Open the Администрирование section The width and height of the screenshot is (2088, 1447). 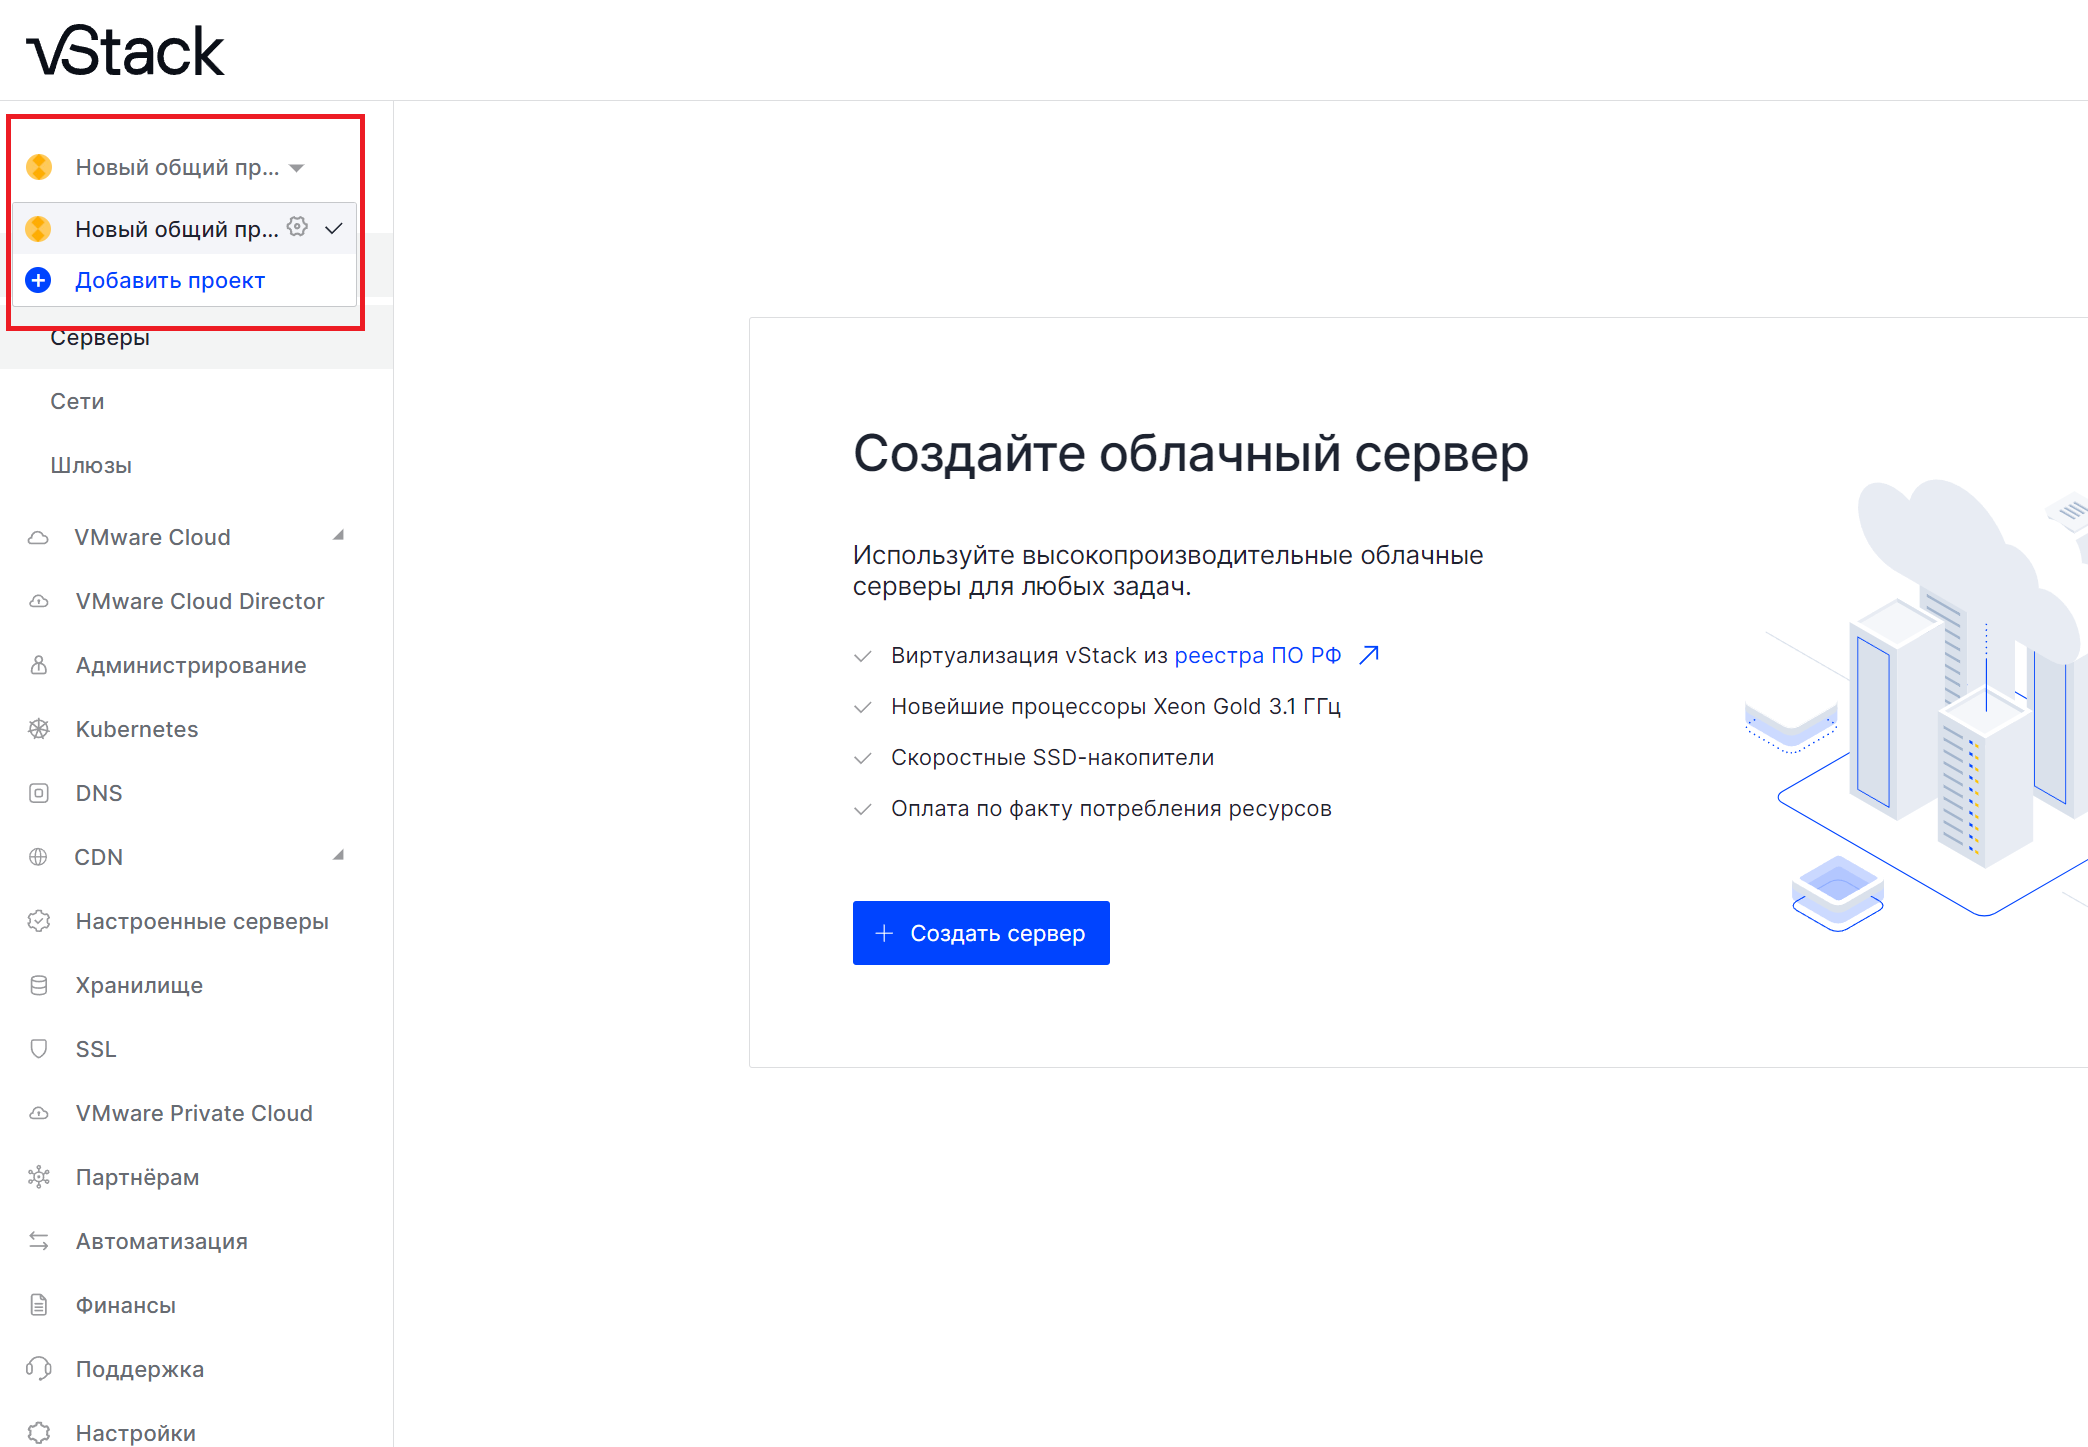point(191,665)
